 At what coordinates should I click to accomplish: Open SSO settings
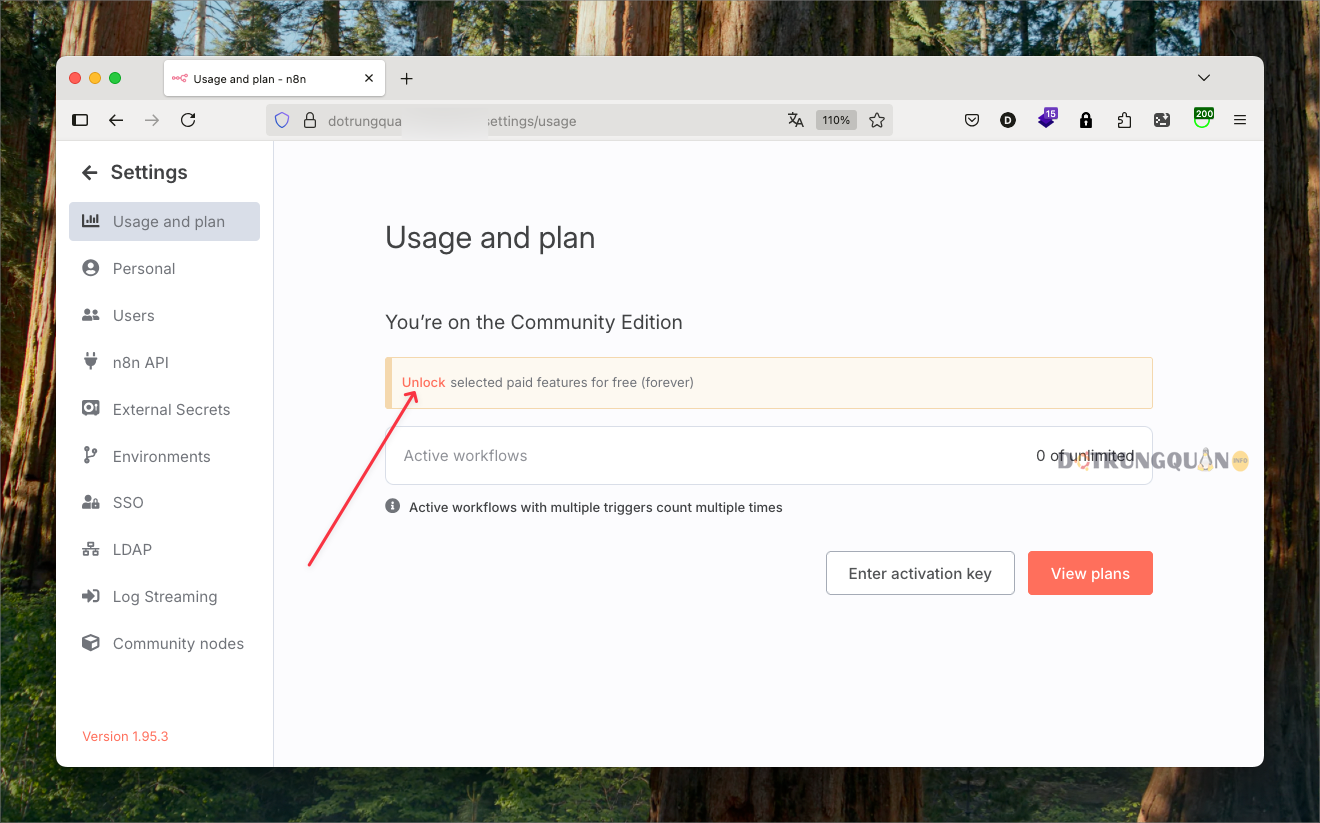pyautogui.click(x=164, y=503)
